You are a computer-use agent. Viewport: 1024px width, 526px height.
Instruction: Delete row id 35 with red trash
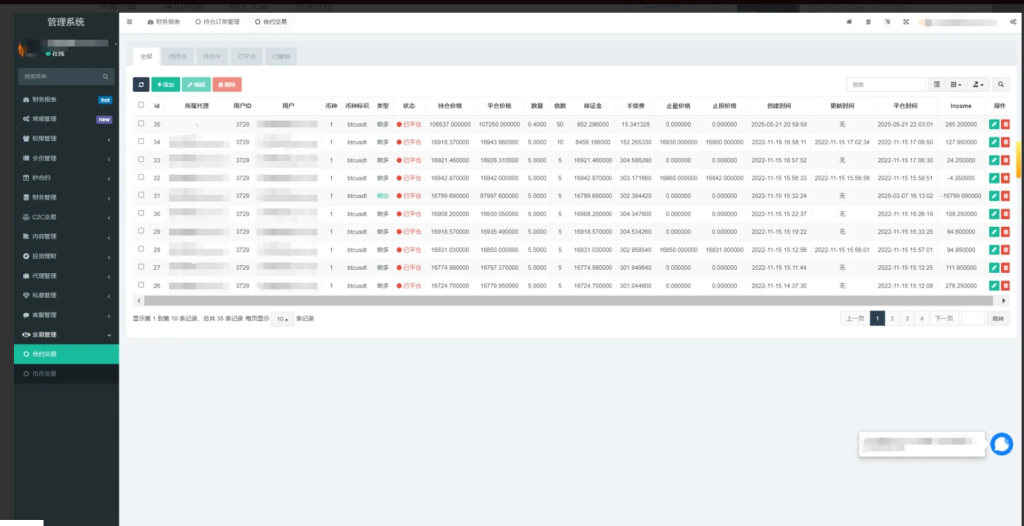click(x=1006, y=124)
